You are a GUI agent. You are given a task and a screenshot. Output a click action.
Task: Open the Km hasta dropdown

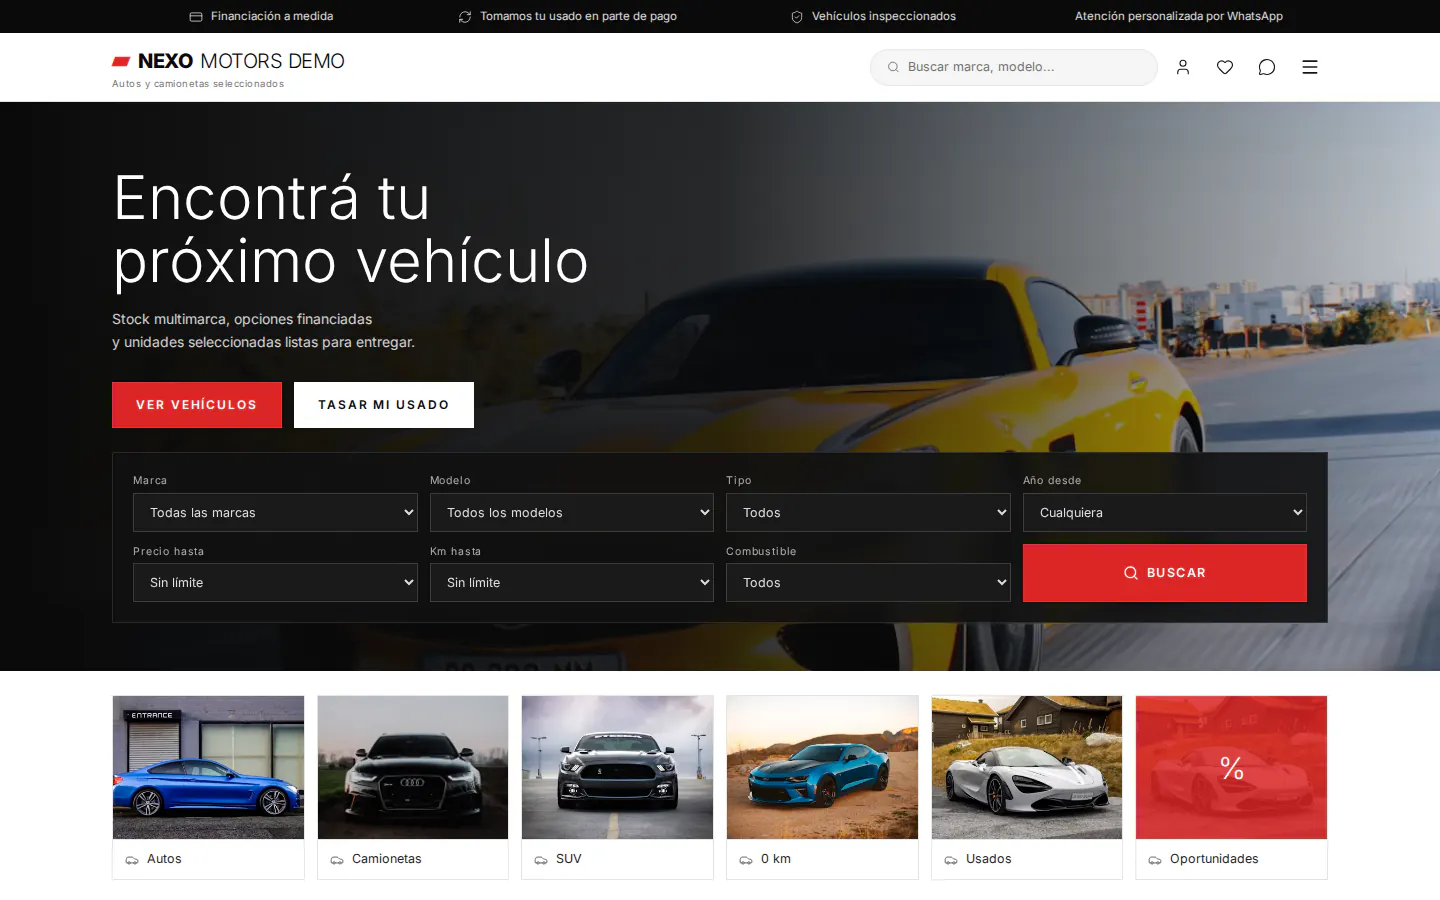(572, 582)
